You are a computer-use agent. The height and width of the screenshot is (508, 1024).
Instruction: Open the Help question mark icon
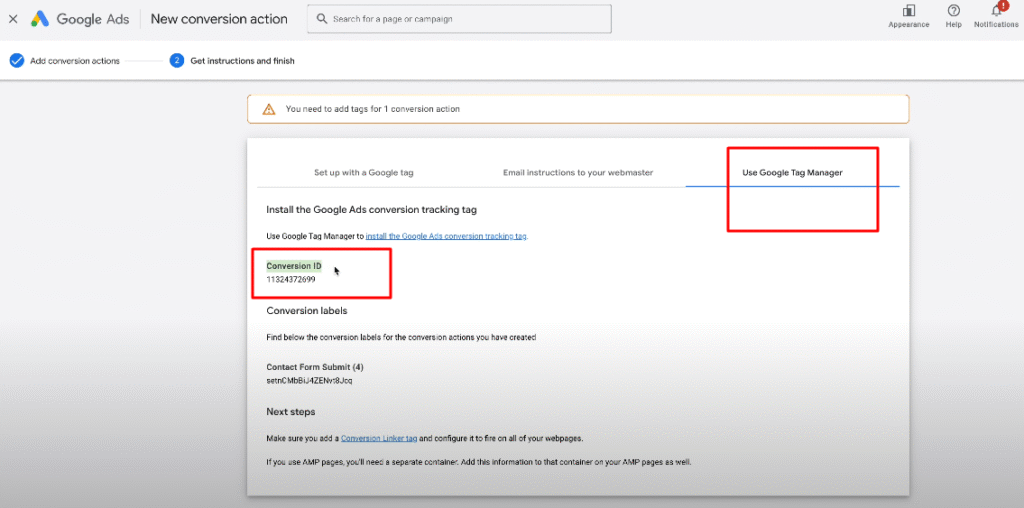(953, 10)
